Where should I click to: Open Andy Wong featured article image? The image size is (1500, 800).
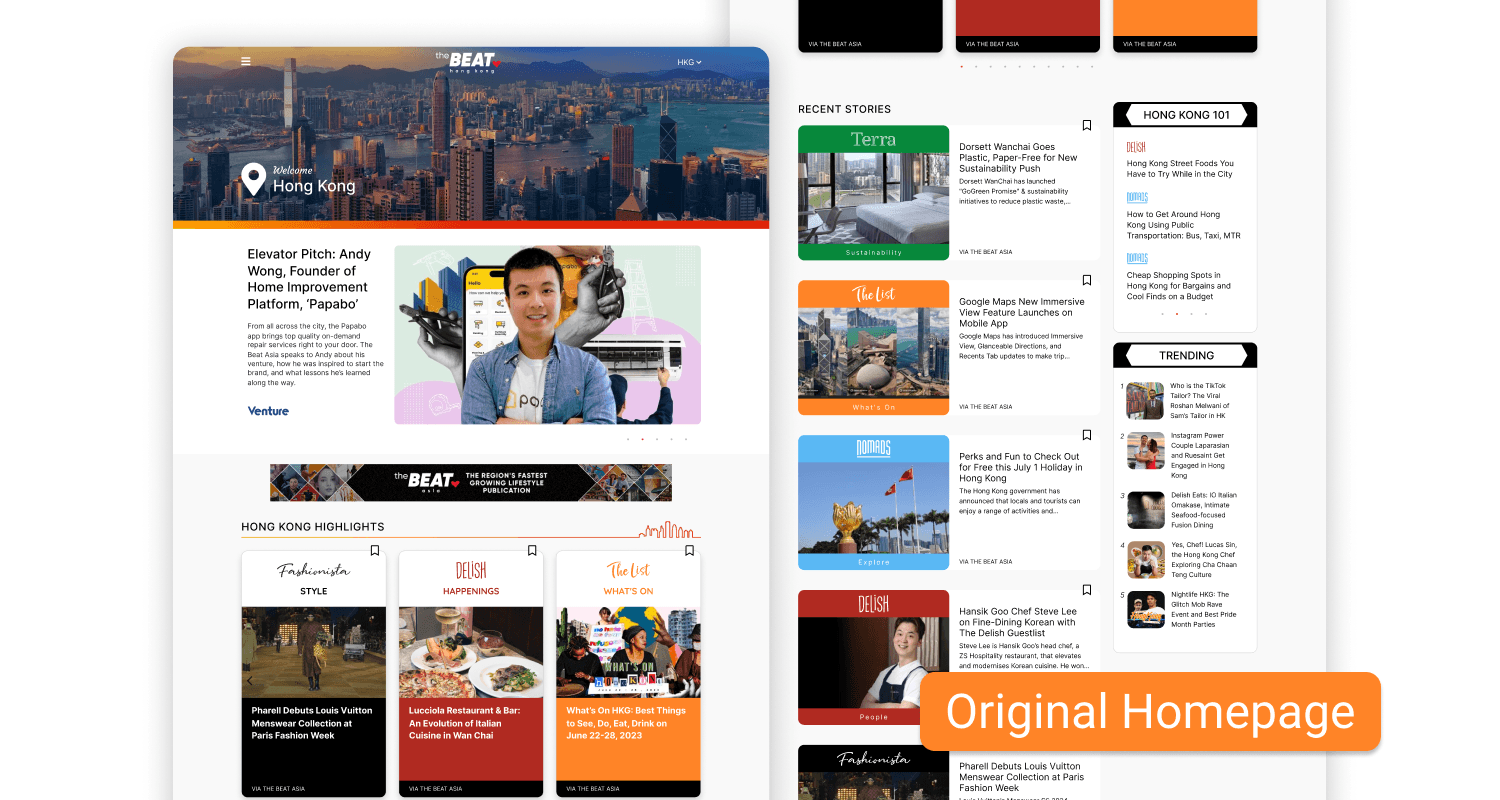click(547, 335)
